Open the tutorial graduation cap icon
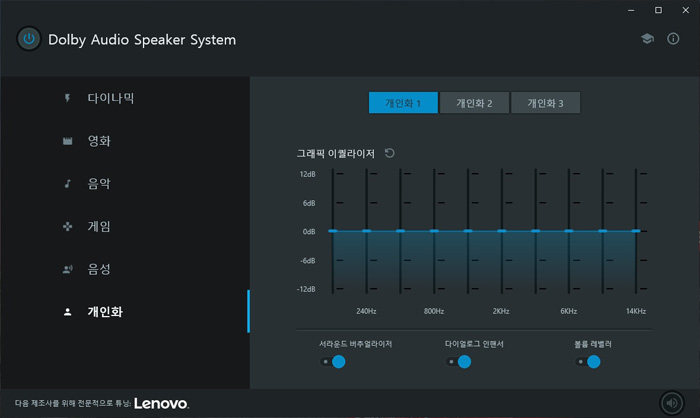 (647, 39)
